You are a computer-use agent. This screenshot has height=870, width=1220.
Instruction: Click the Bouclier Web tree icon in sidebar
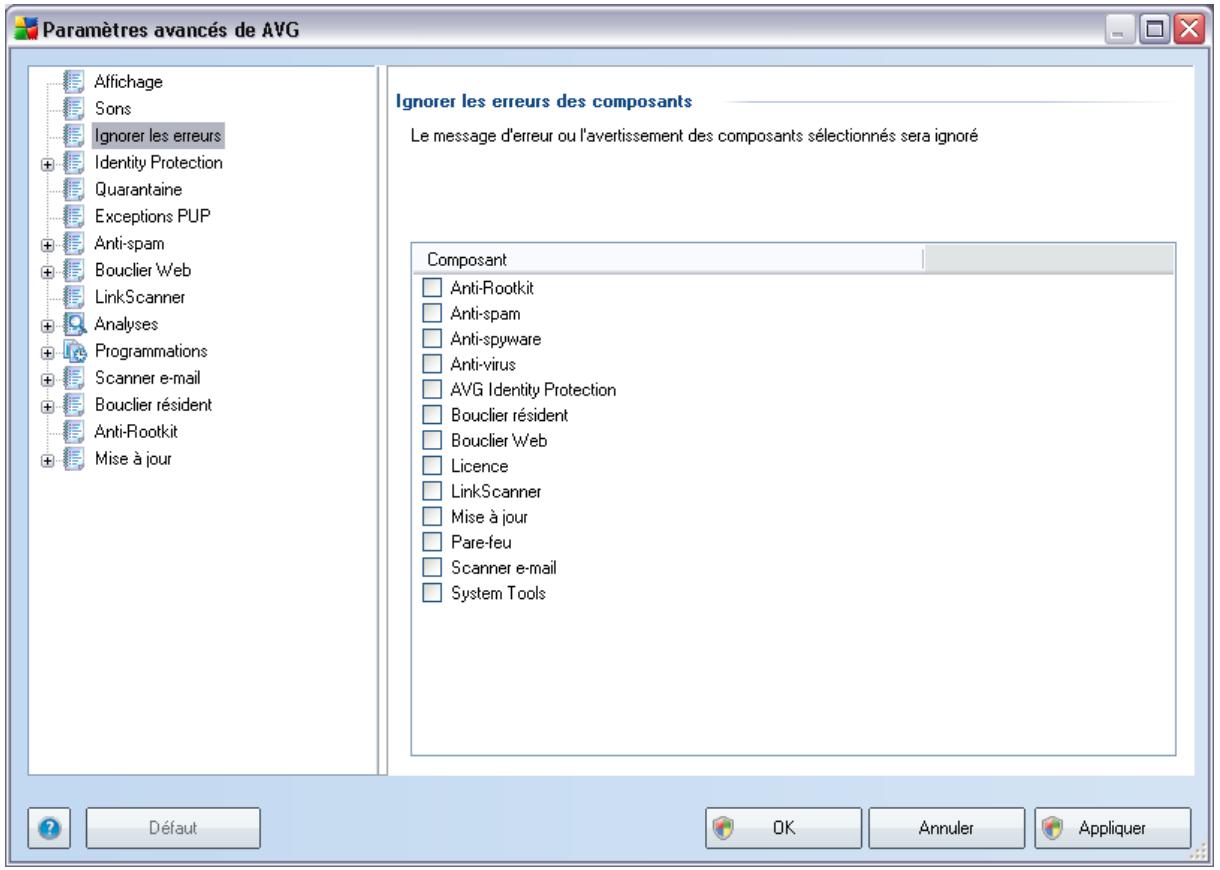(x=72, y=270)
